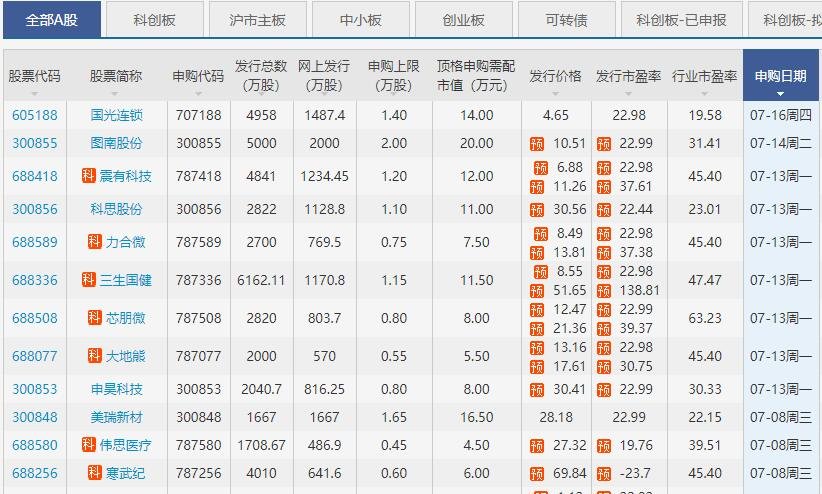Click 科 badge icon beside 三生国健

click(89, 279)
